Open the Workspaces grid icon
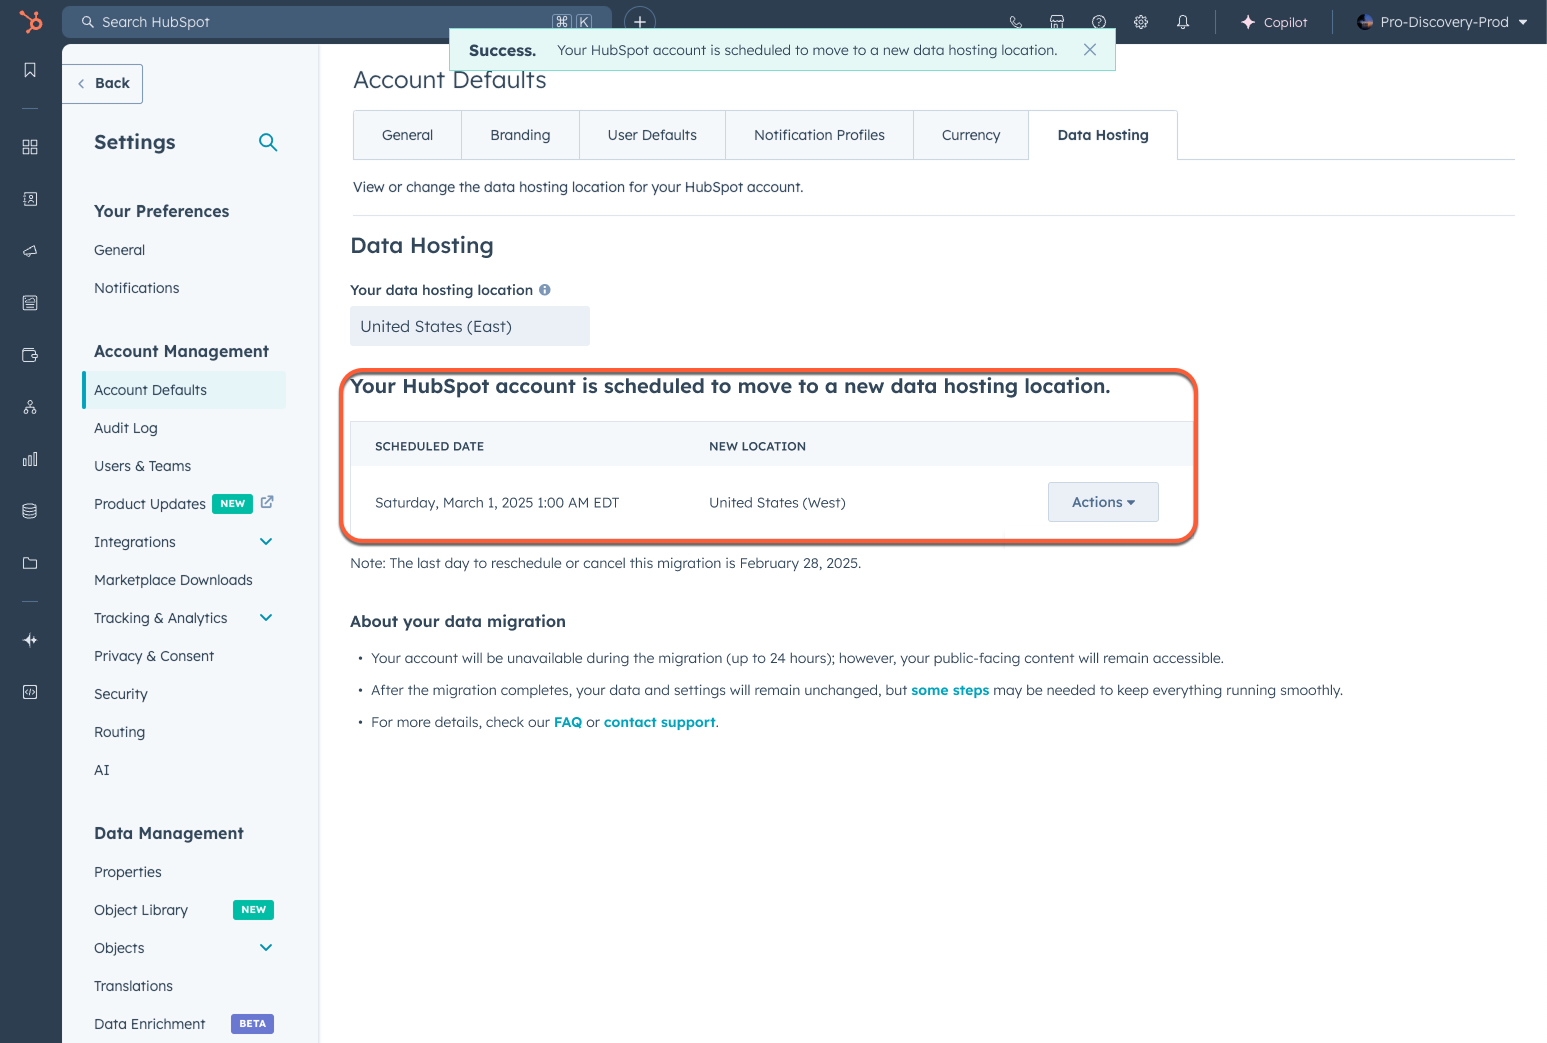This screenshot has width=1547, height=1043. coord(30,147)
